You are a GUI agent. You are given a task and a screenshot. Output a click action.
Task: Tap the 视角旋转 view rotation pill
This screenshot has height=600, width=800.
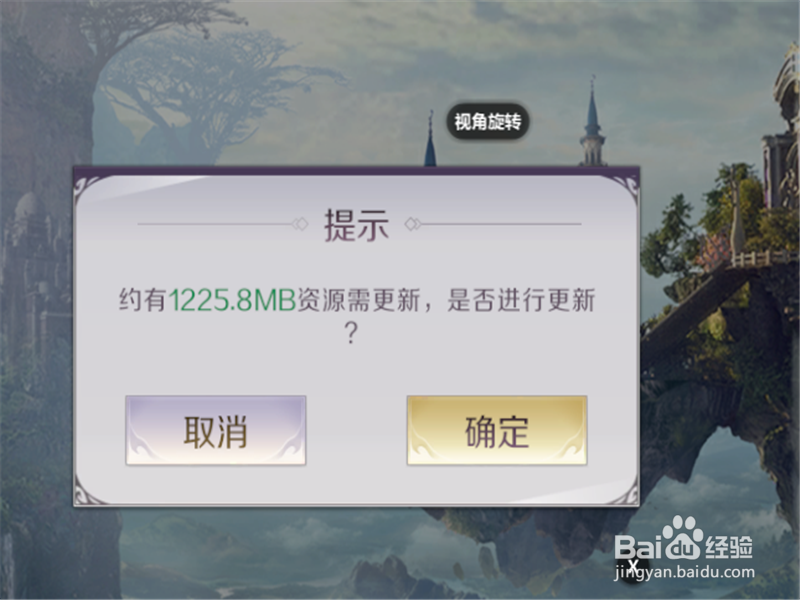click(x=488, y=121)
